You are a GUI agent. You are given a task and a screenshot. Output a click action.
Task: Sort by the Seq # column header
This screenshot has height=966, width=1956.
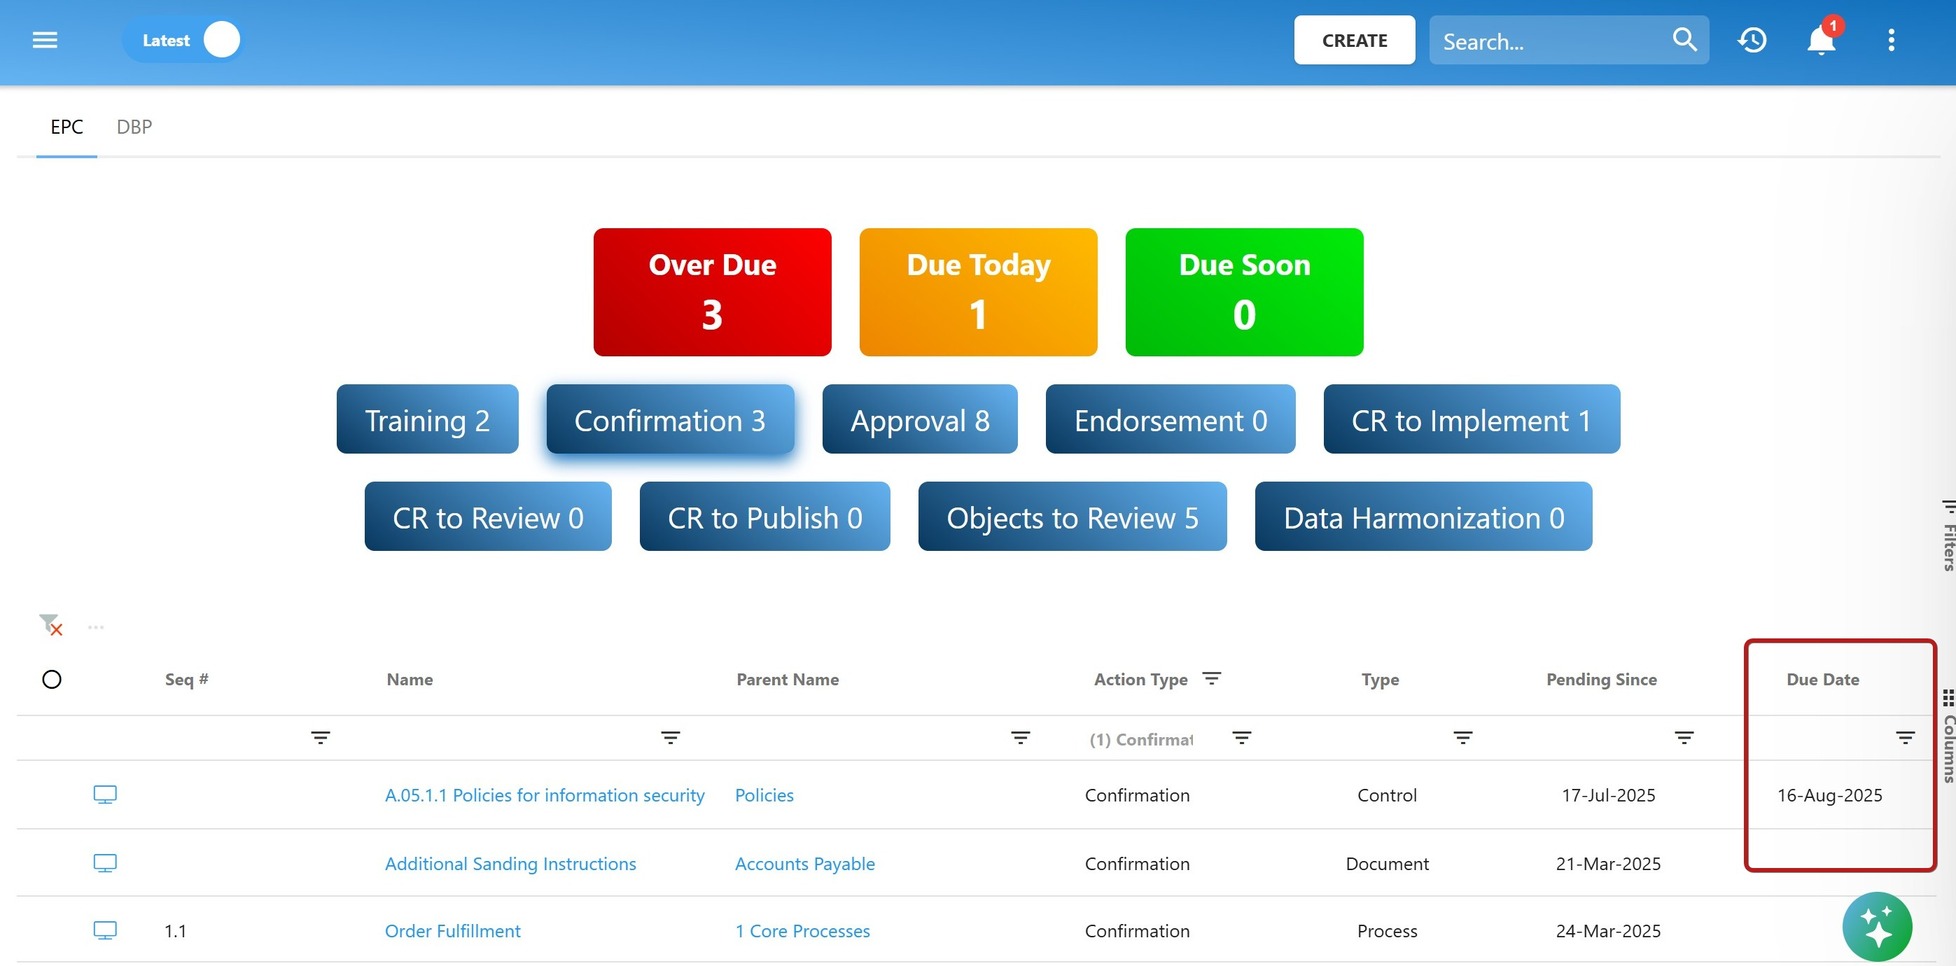[x=187, y=679]
